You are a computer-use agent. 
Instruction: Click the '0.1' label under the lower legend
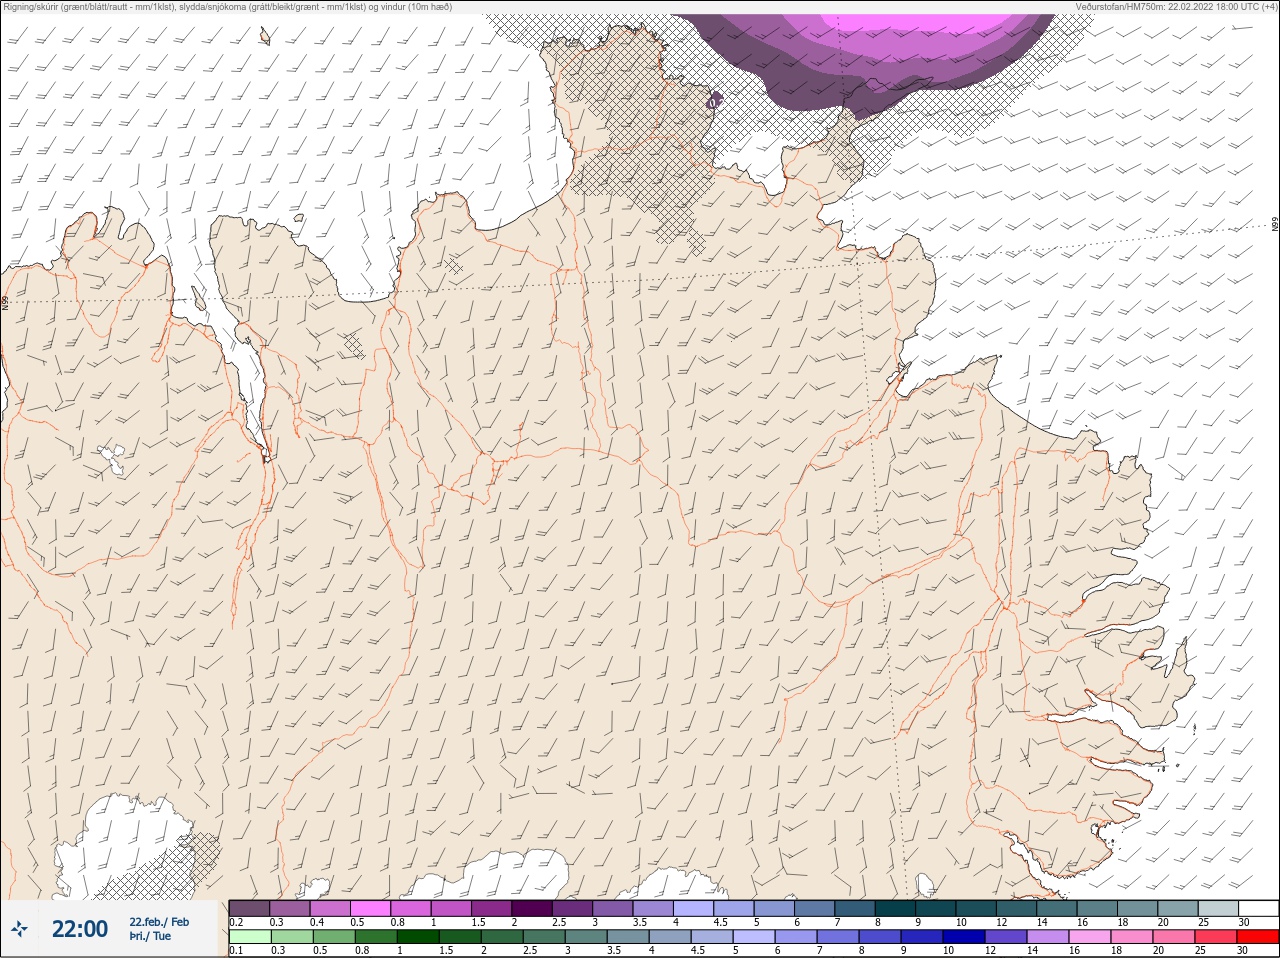pos(236,950)
